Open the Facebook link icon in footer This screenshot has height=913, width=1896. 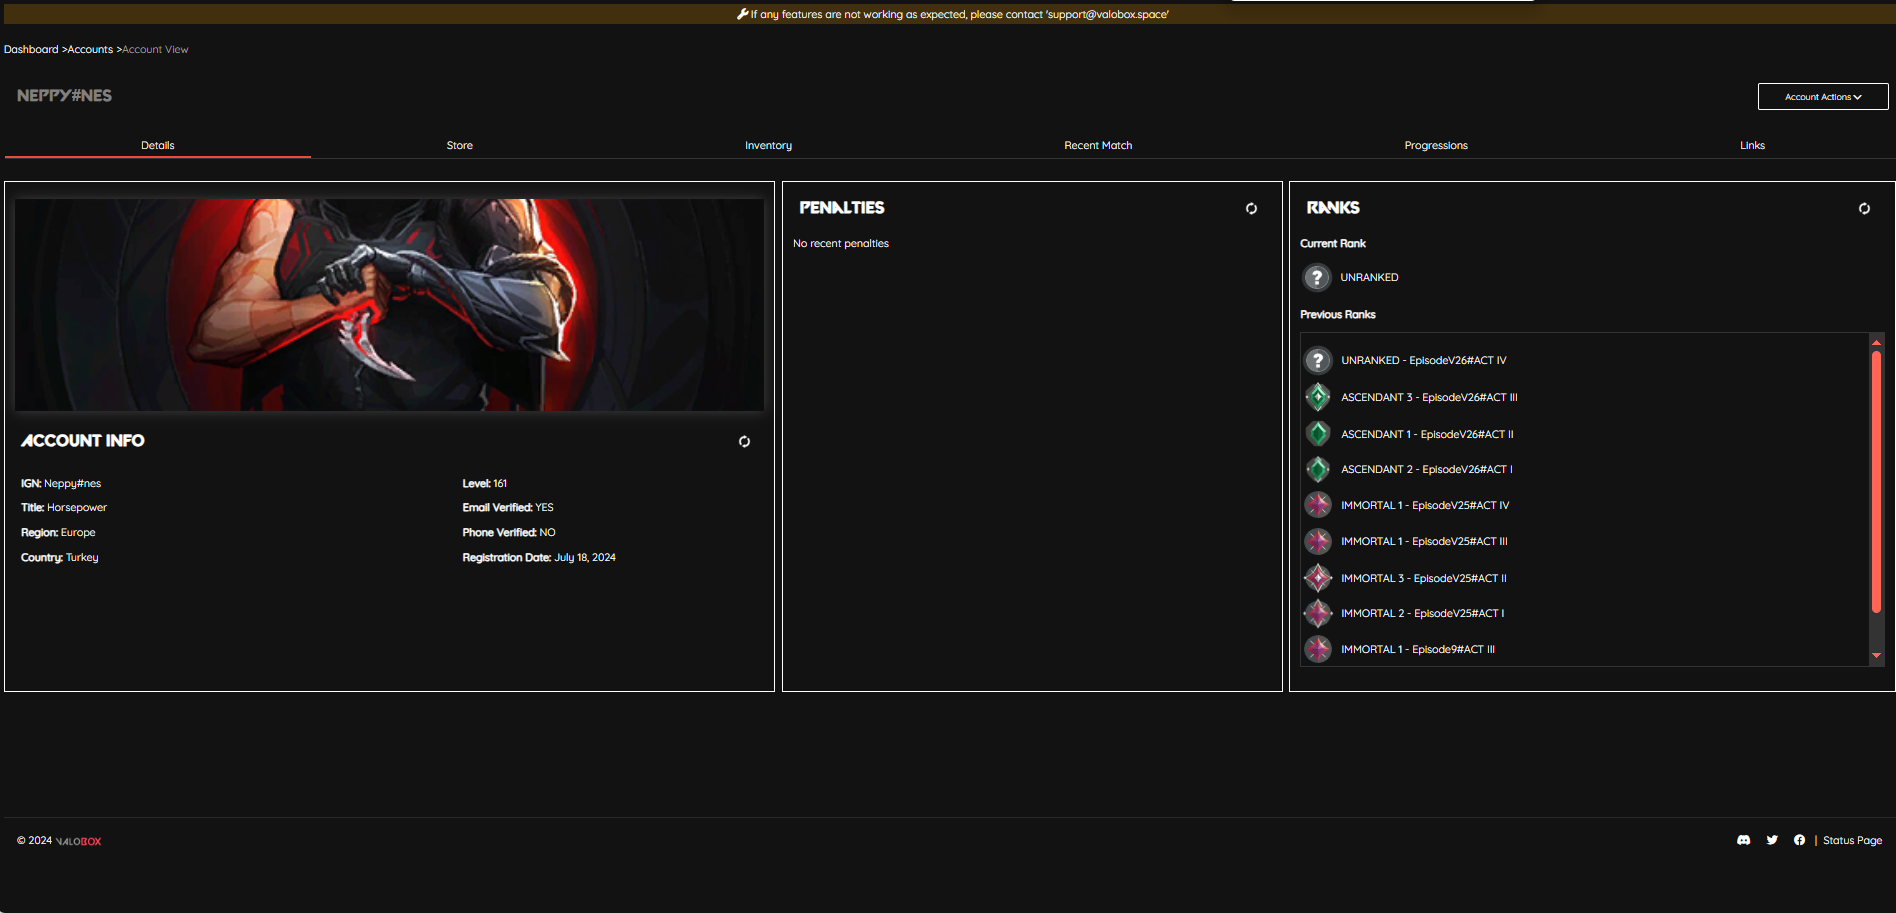[x=1799, y=840]
